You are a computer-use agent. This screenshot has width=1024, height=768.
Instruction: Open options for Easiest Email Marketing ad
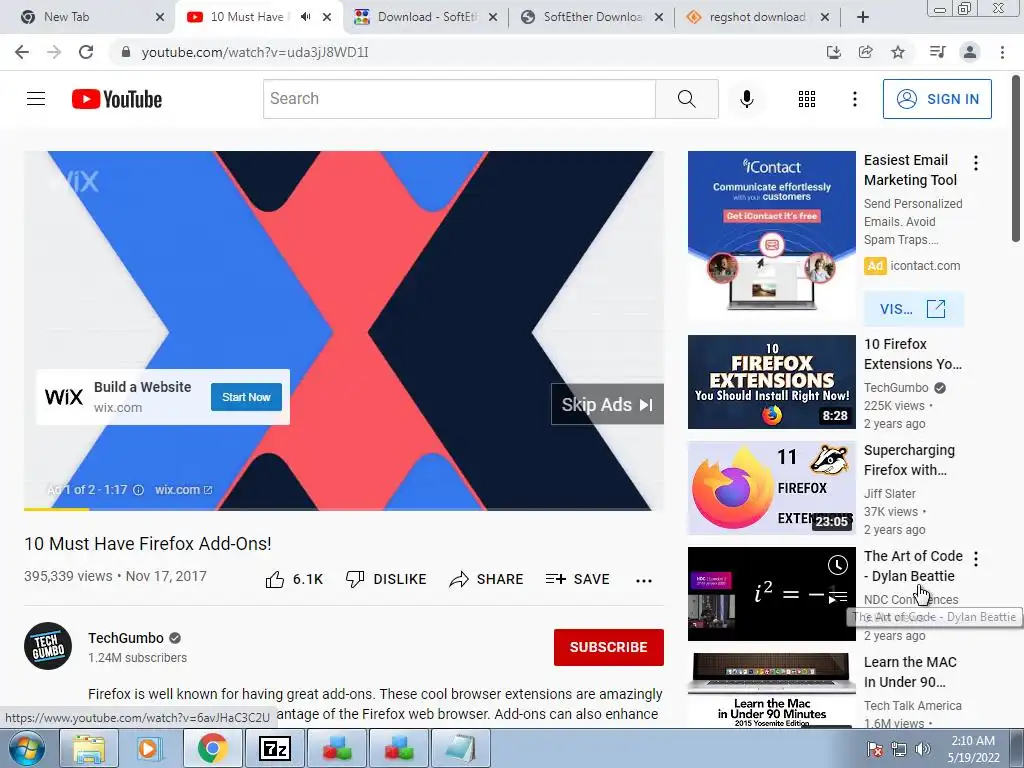click(x=976, y=163)
